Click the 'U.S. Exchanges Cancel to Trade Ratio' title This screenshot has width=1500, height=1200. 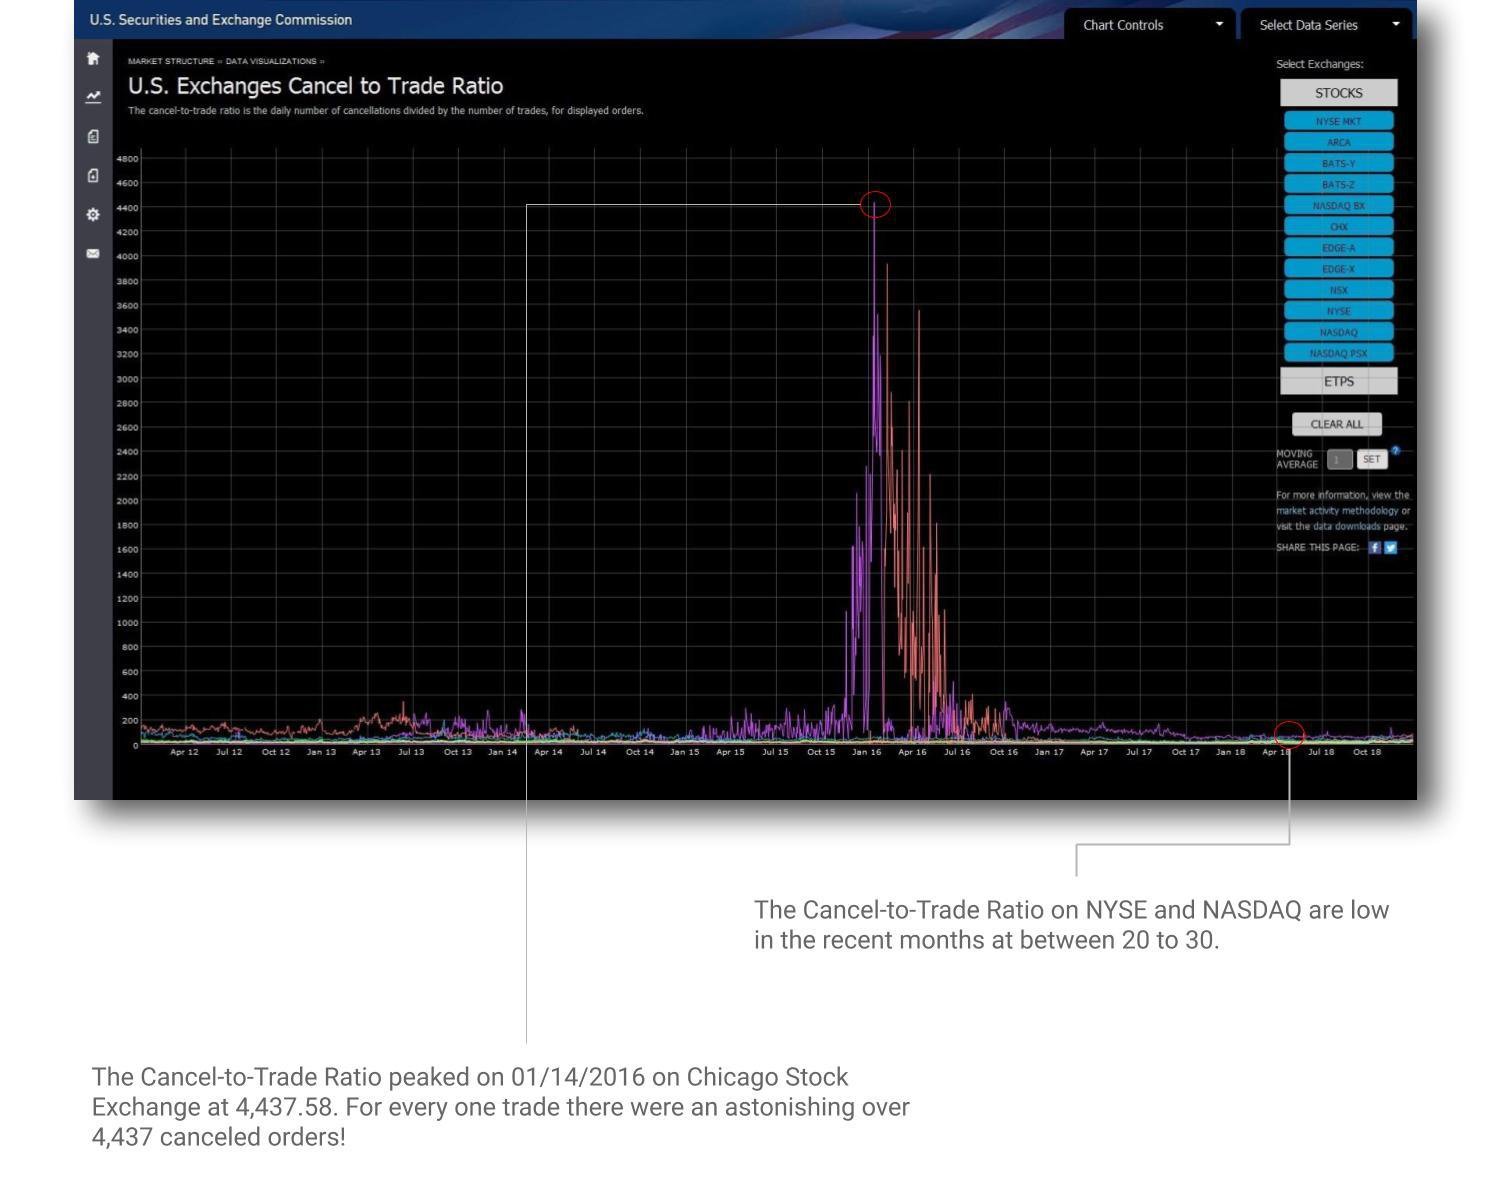315,86
